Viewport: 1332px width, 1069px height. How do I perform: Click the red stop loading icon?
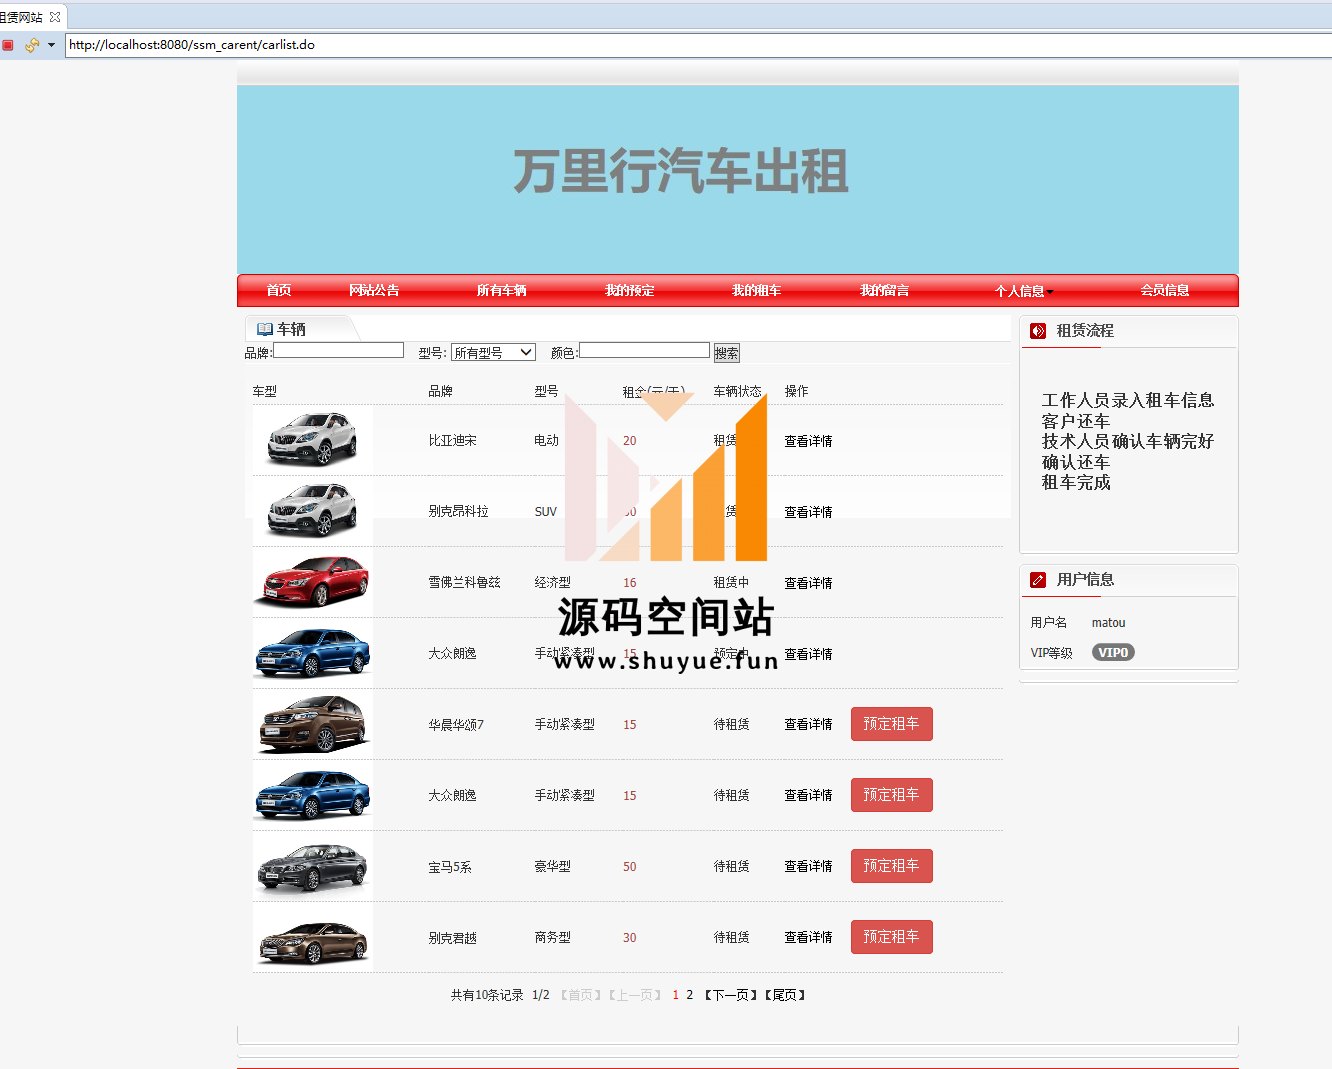[8, 45]
